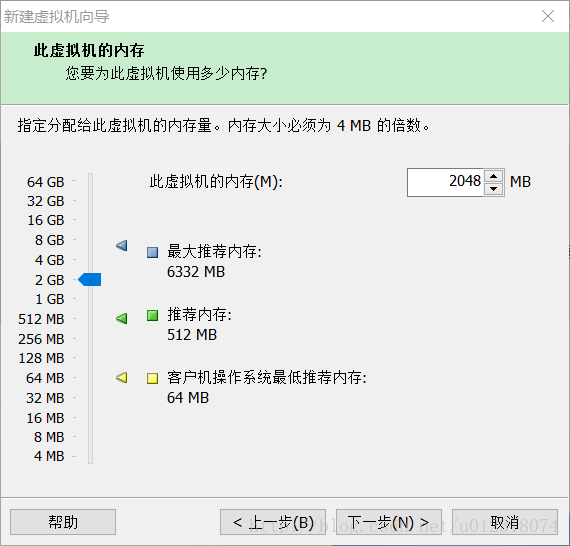The image size is (570, 546).
Task: Click the memory value field showing 2048
Action: 446,182
